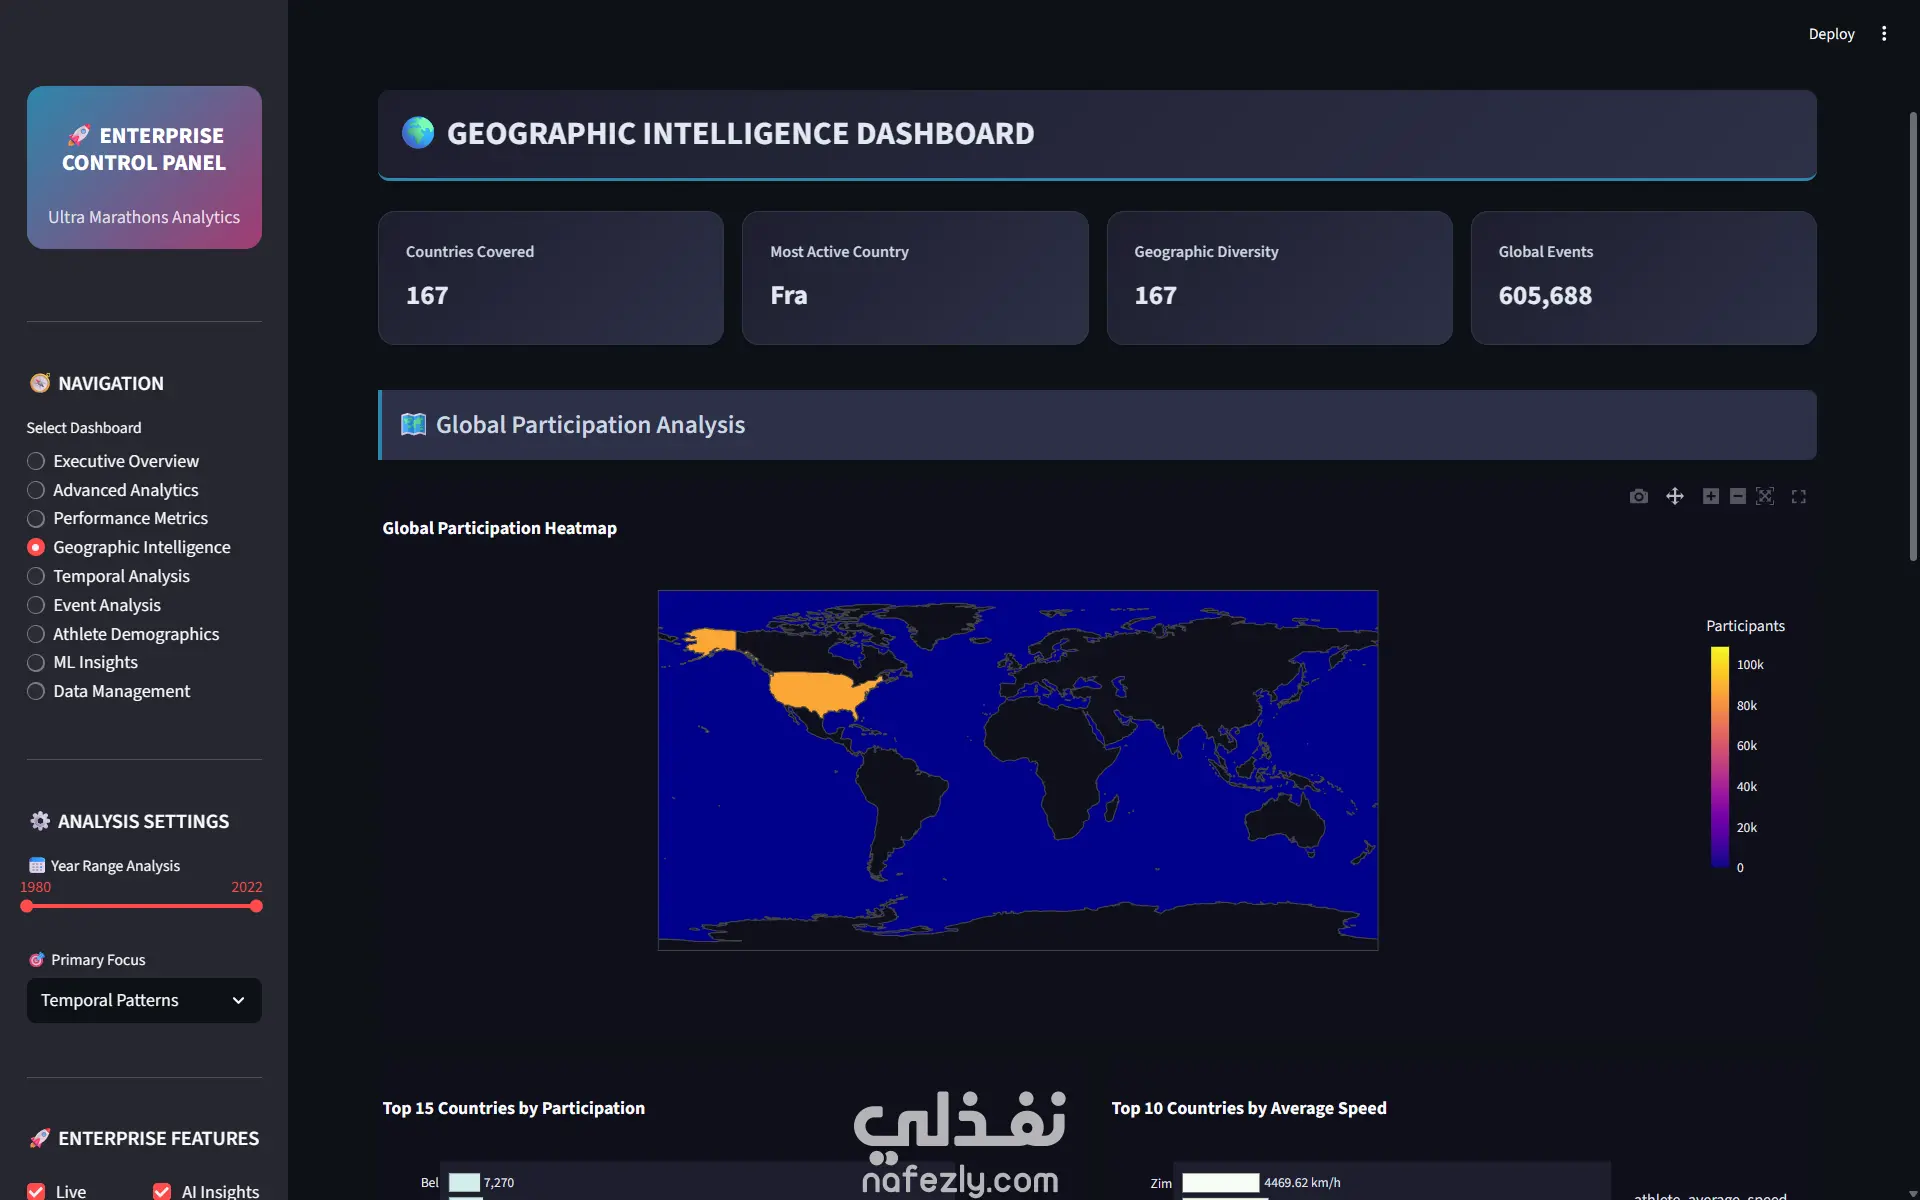The image size is (1920, 1200).
Task: Select the Pan tool on heatmap
Action: (x=1675, y=496)
